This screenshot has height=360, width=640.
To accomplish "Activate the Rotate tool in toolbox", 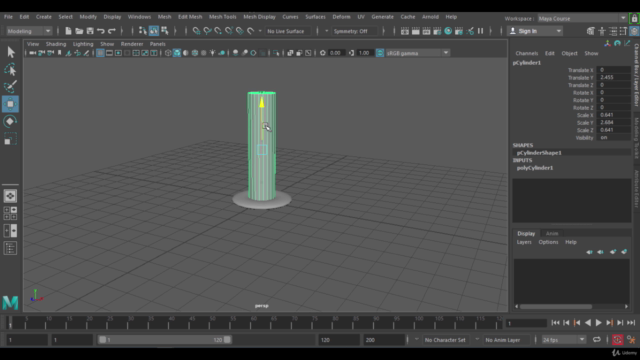I will 11,121.
